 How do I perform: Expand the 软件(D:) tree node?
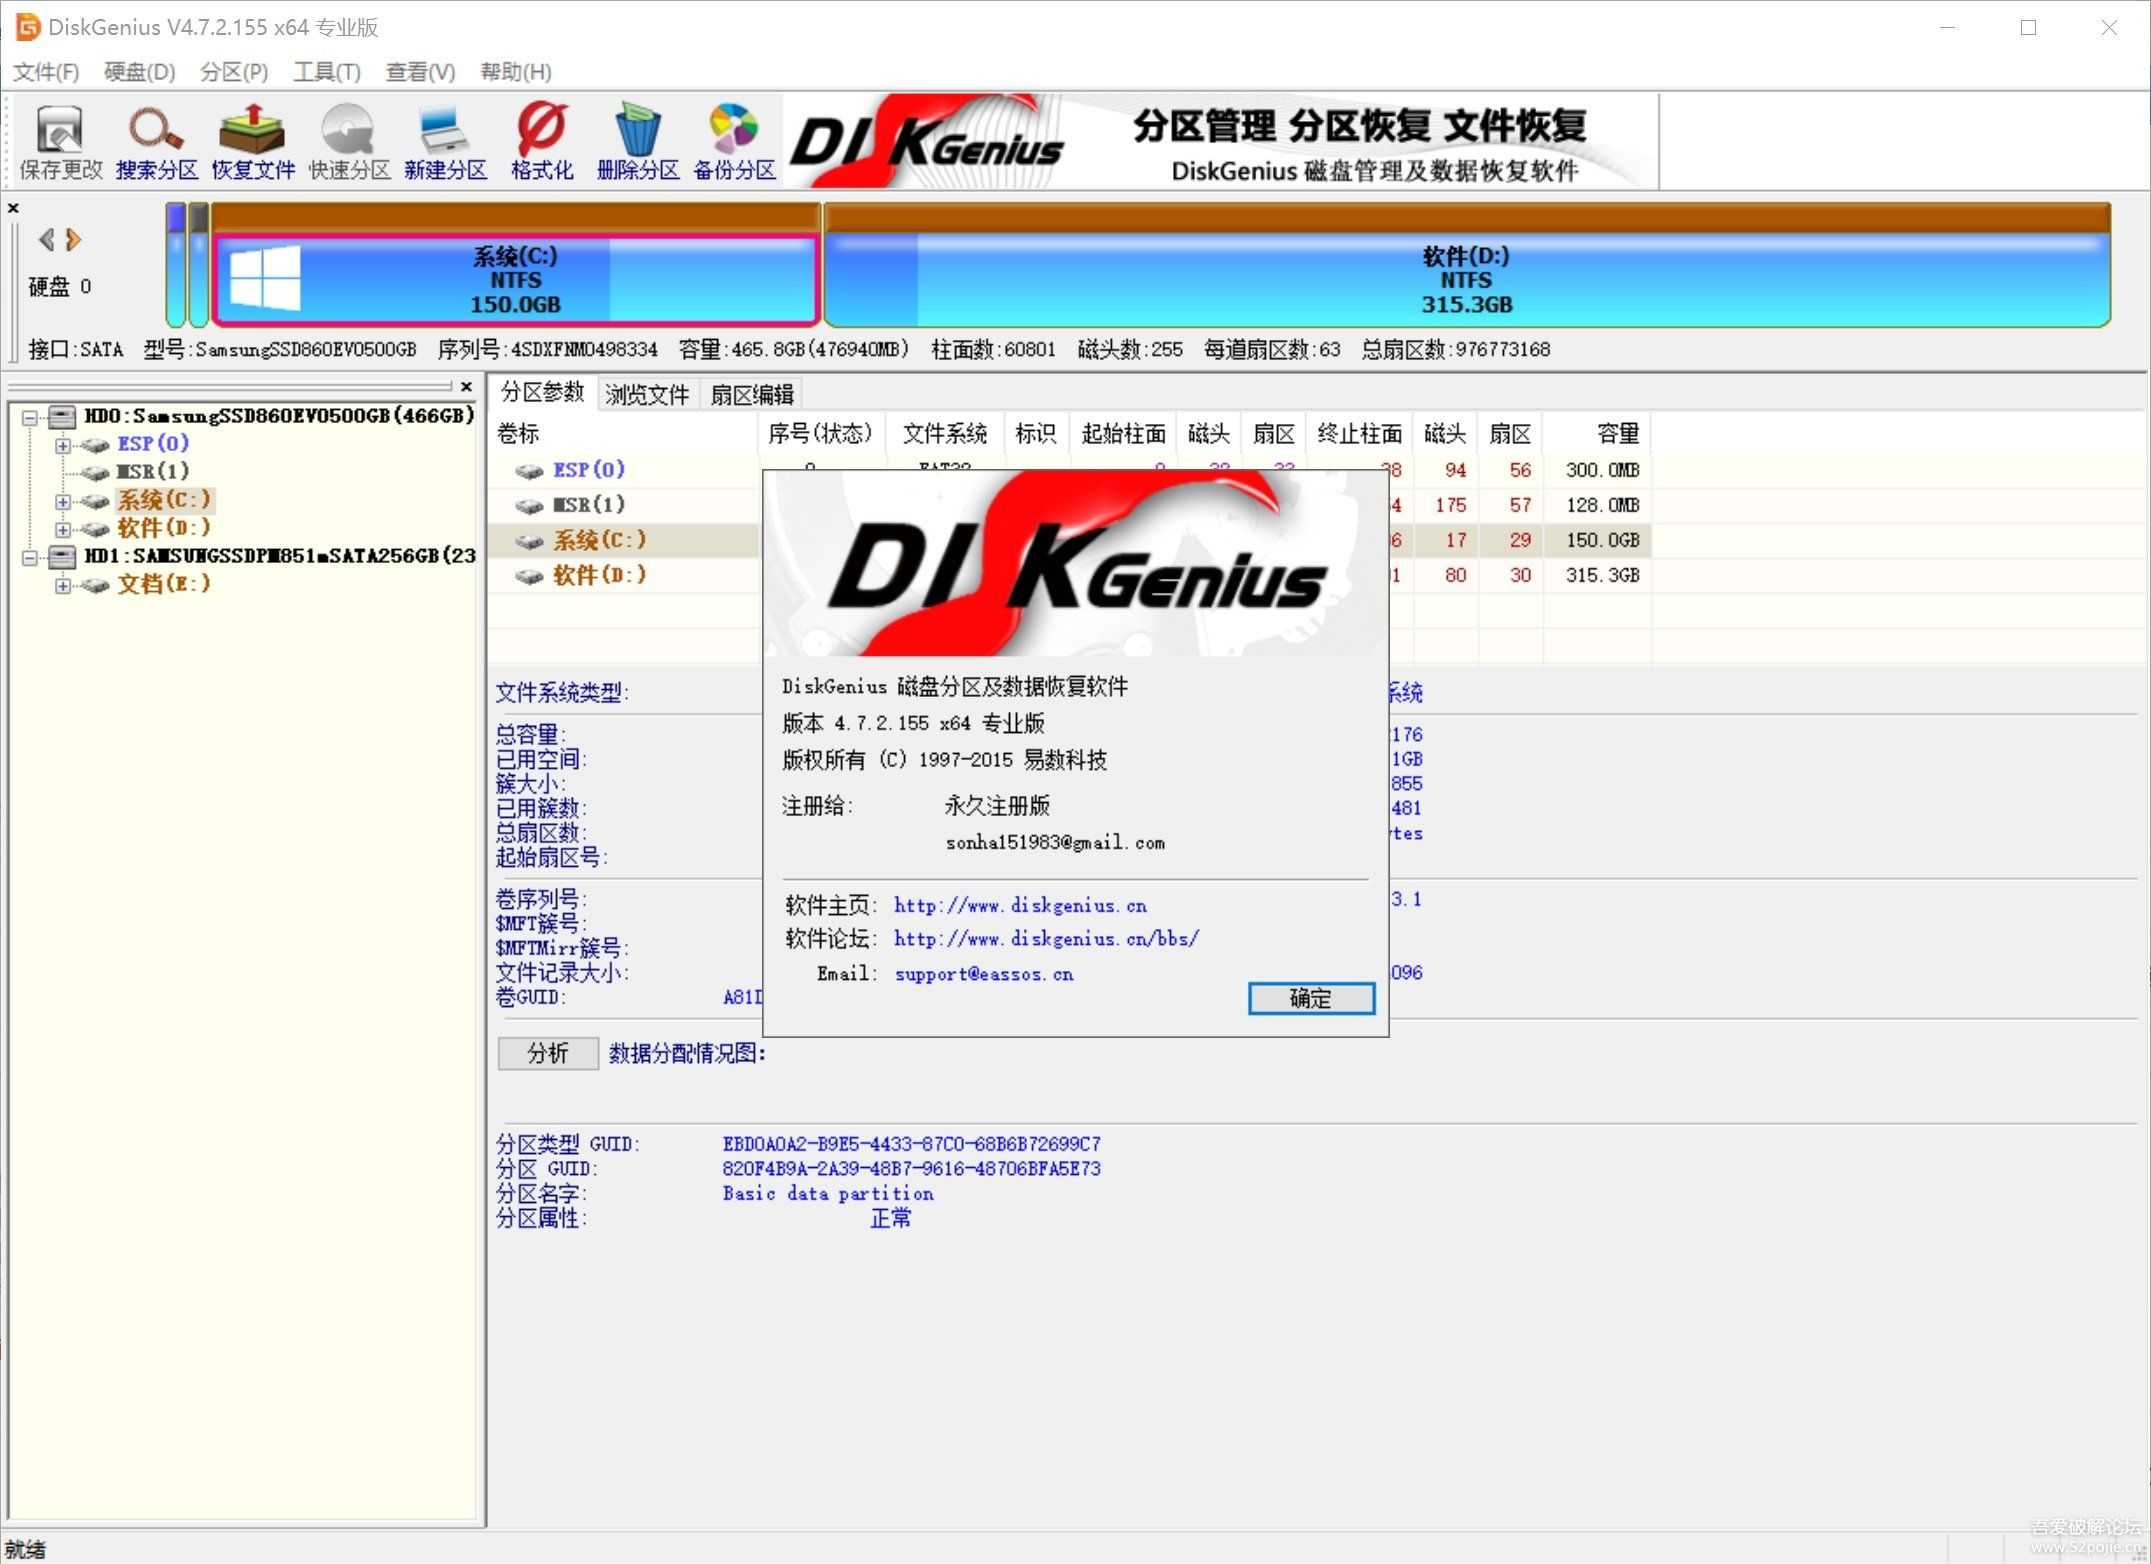(62, 528)
